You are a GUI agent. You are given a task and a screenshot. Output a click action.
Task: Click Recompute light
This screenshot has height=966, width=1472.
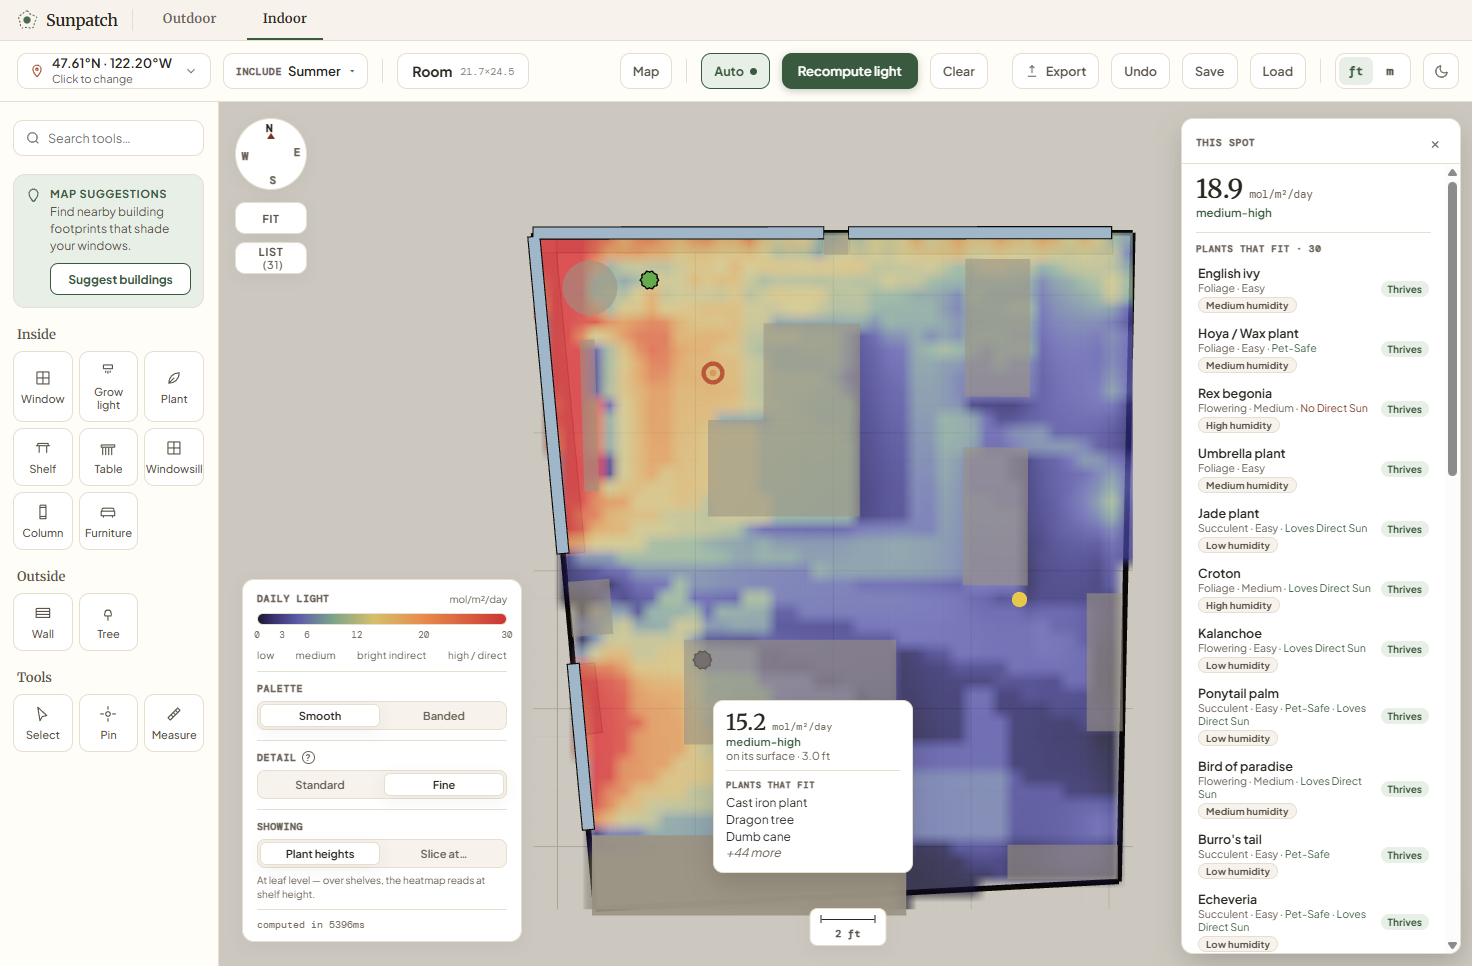coord(849,71)
